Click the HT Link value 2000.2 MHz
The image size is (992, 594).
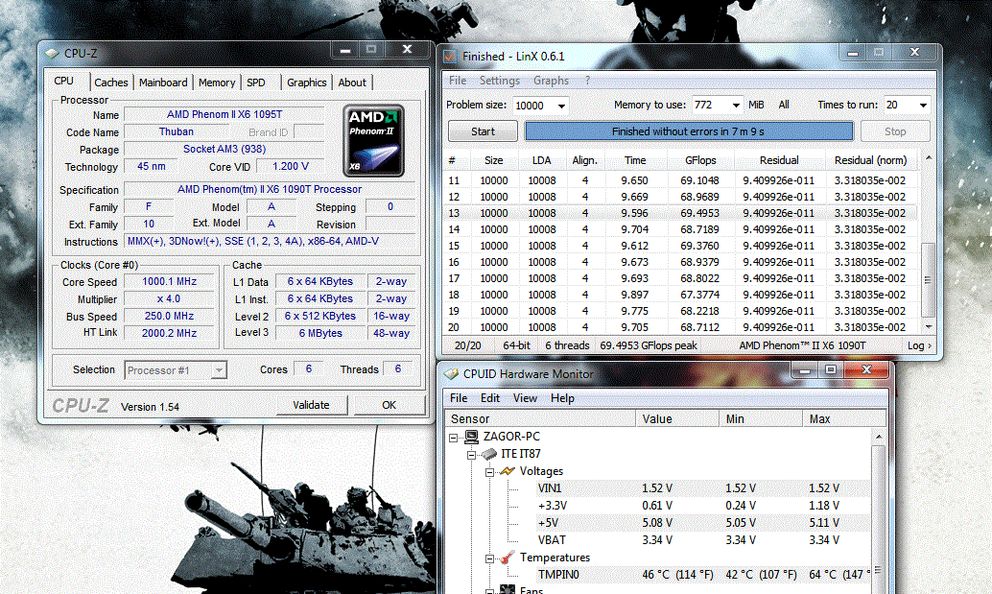[169, 333]
